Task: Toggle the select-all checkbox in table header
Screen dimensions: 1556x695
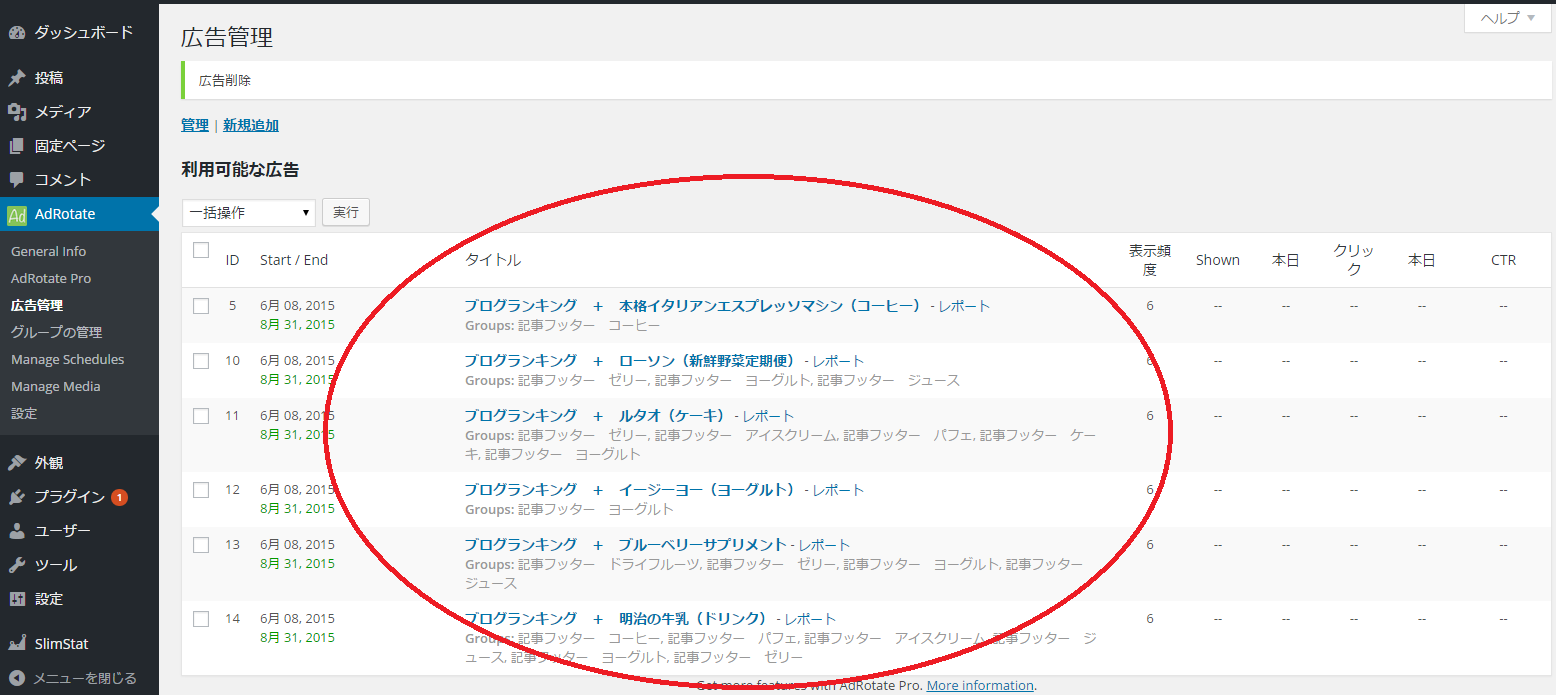Action: click(x=201, y=250)
